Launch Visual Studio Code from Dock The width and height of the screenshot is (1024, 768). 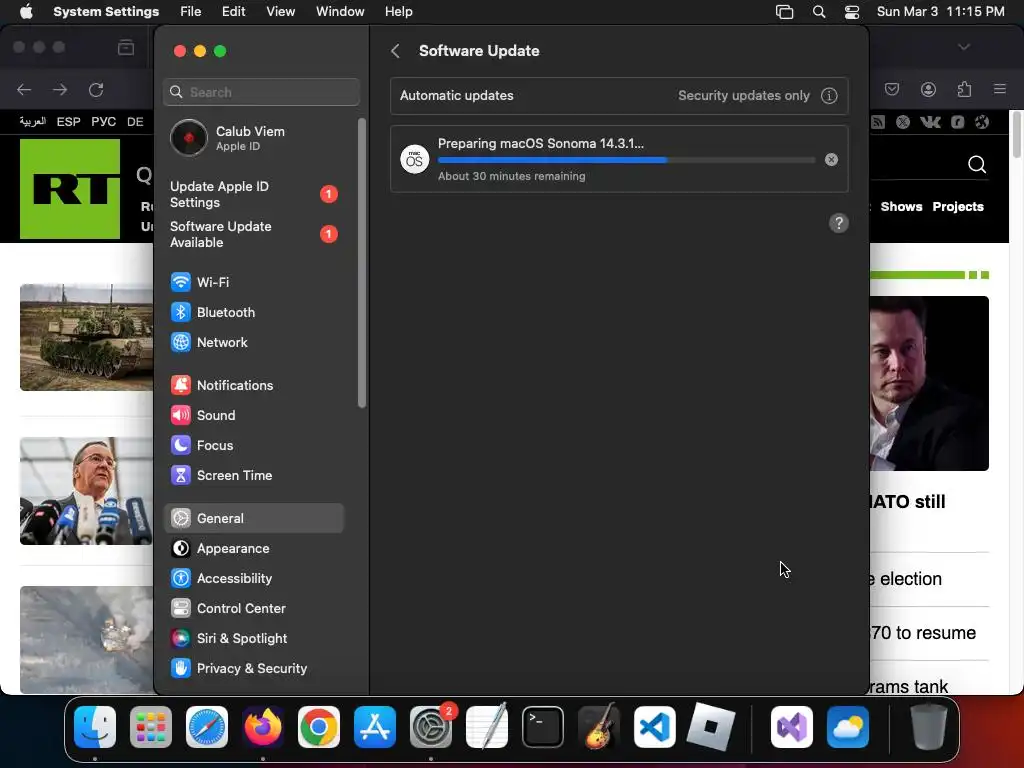654,727
